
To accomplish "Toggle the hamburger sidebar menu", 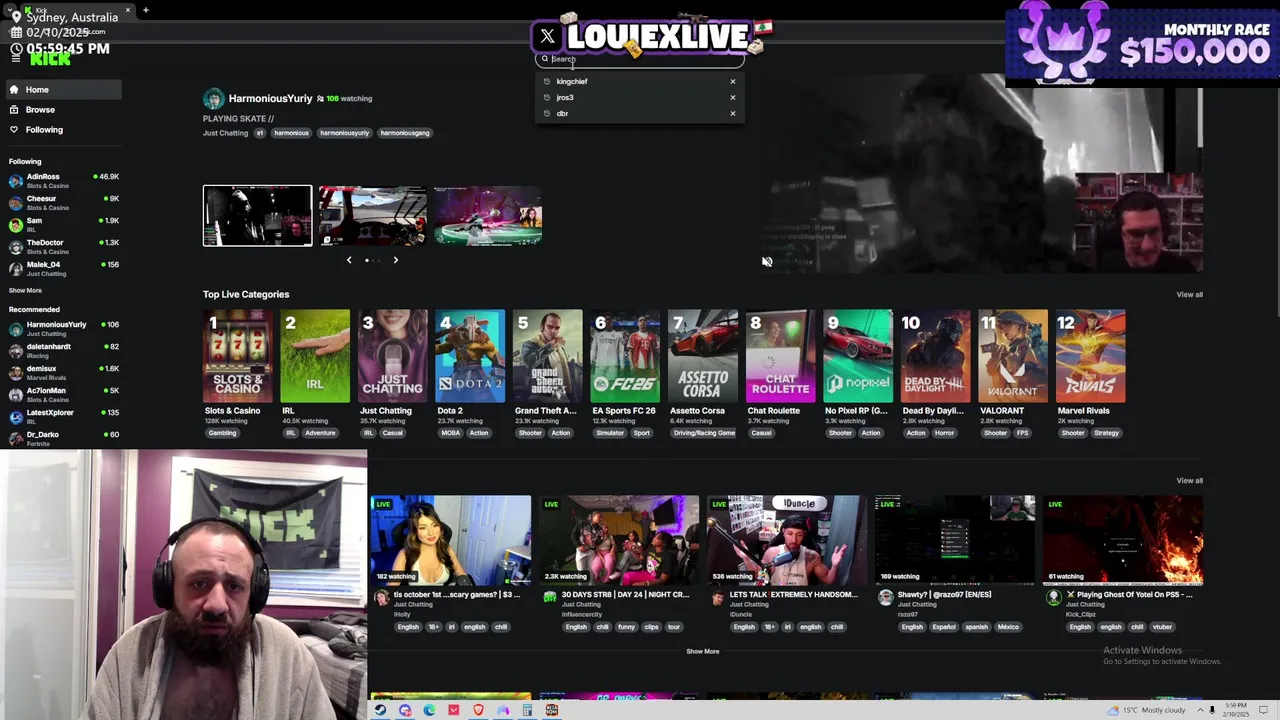I will tap(15, 58).
